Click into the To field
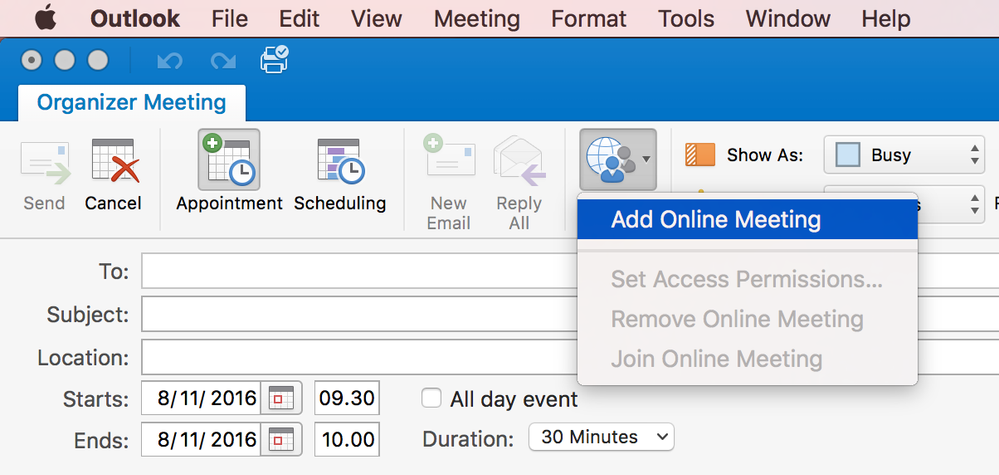Image resolution: width=999 pixels, height=475 pixels. pos(359,271)
